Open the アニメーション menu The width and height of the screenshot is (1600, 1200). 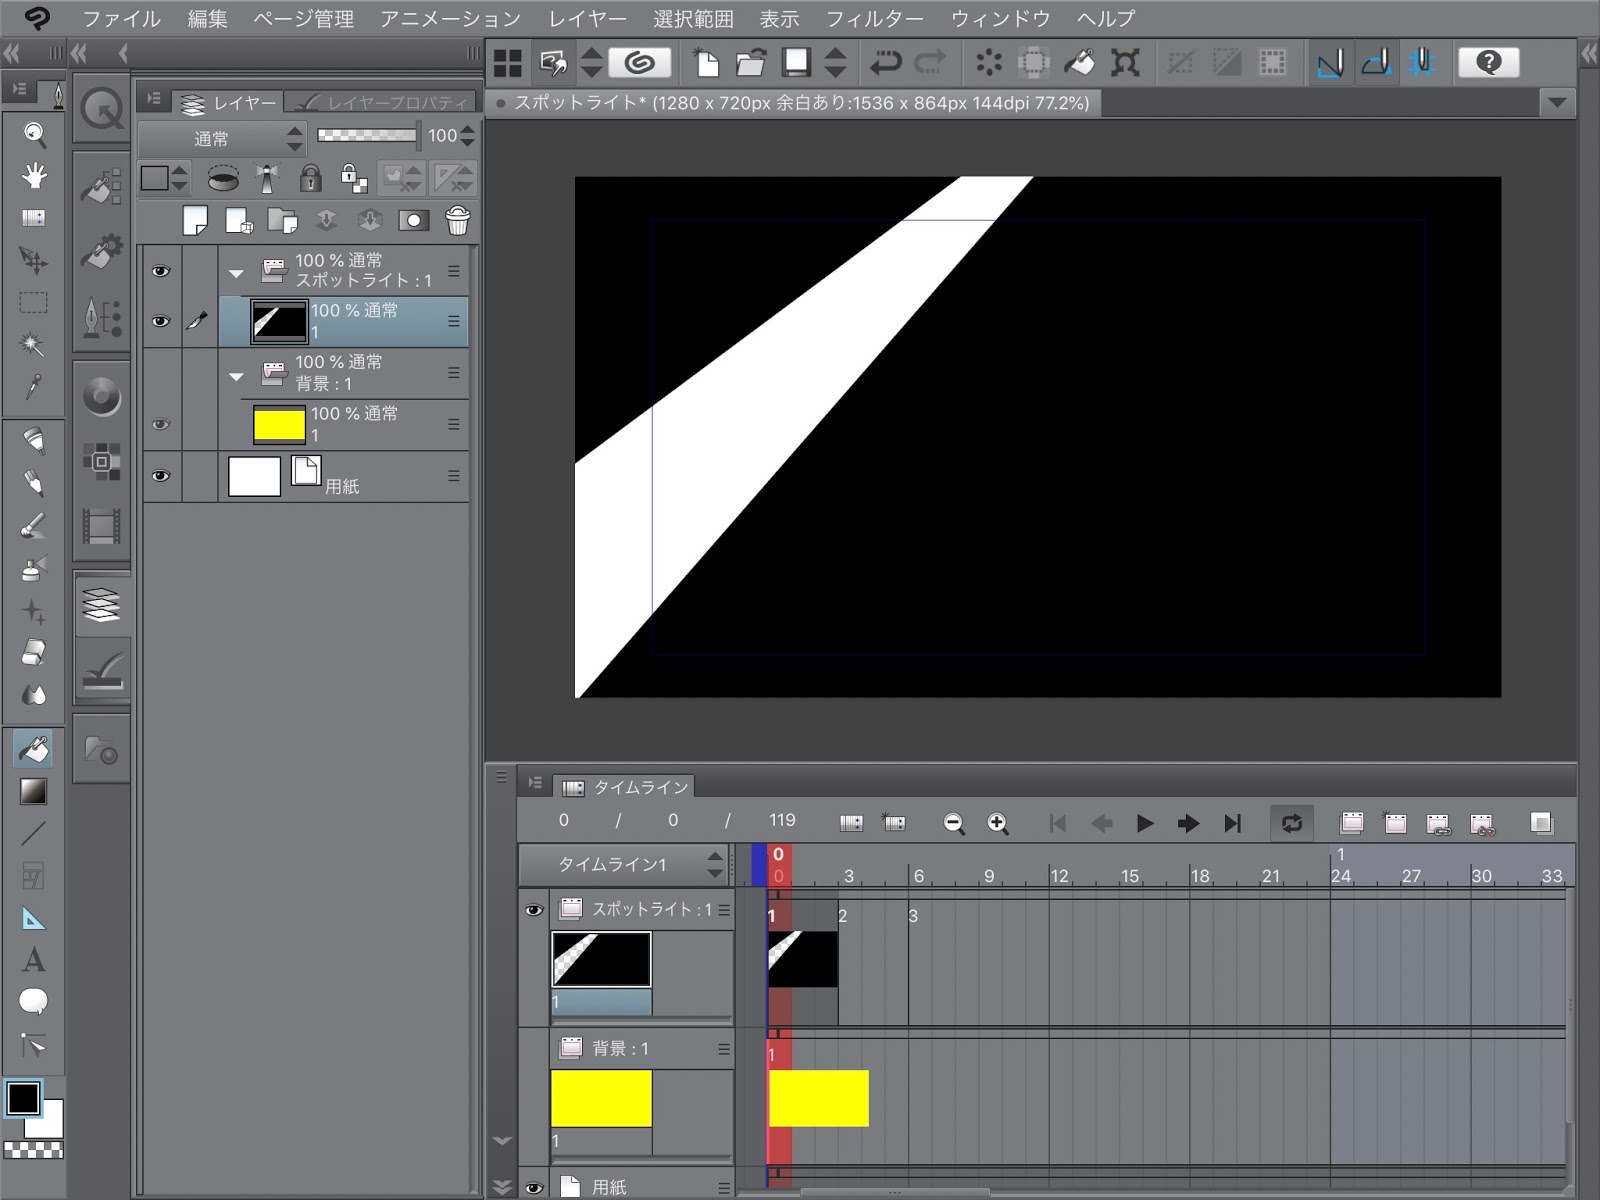pyautogui.click(x=450, y=19)
